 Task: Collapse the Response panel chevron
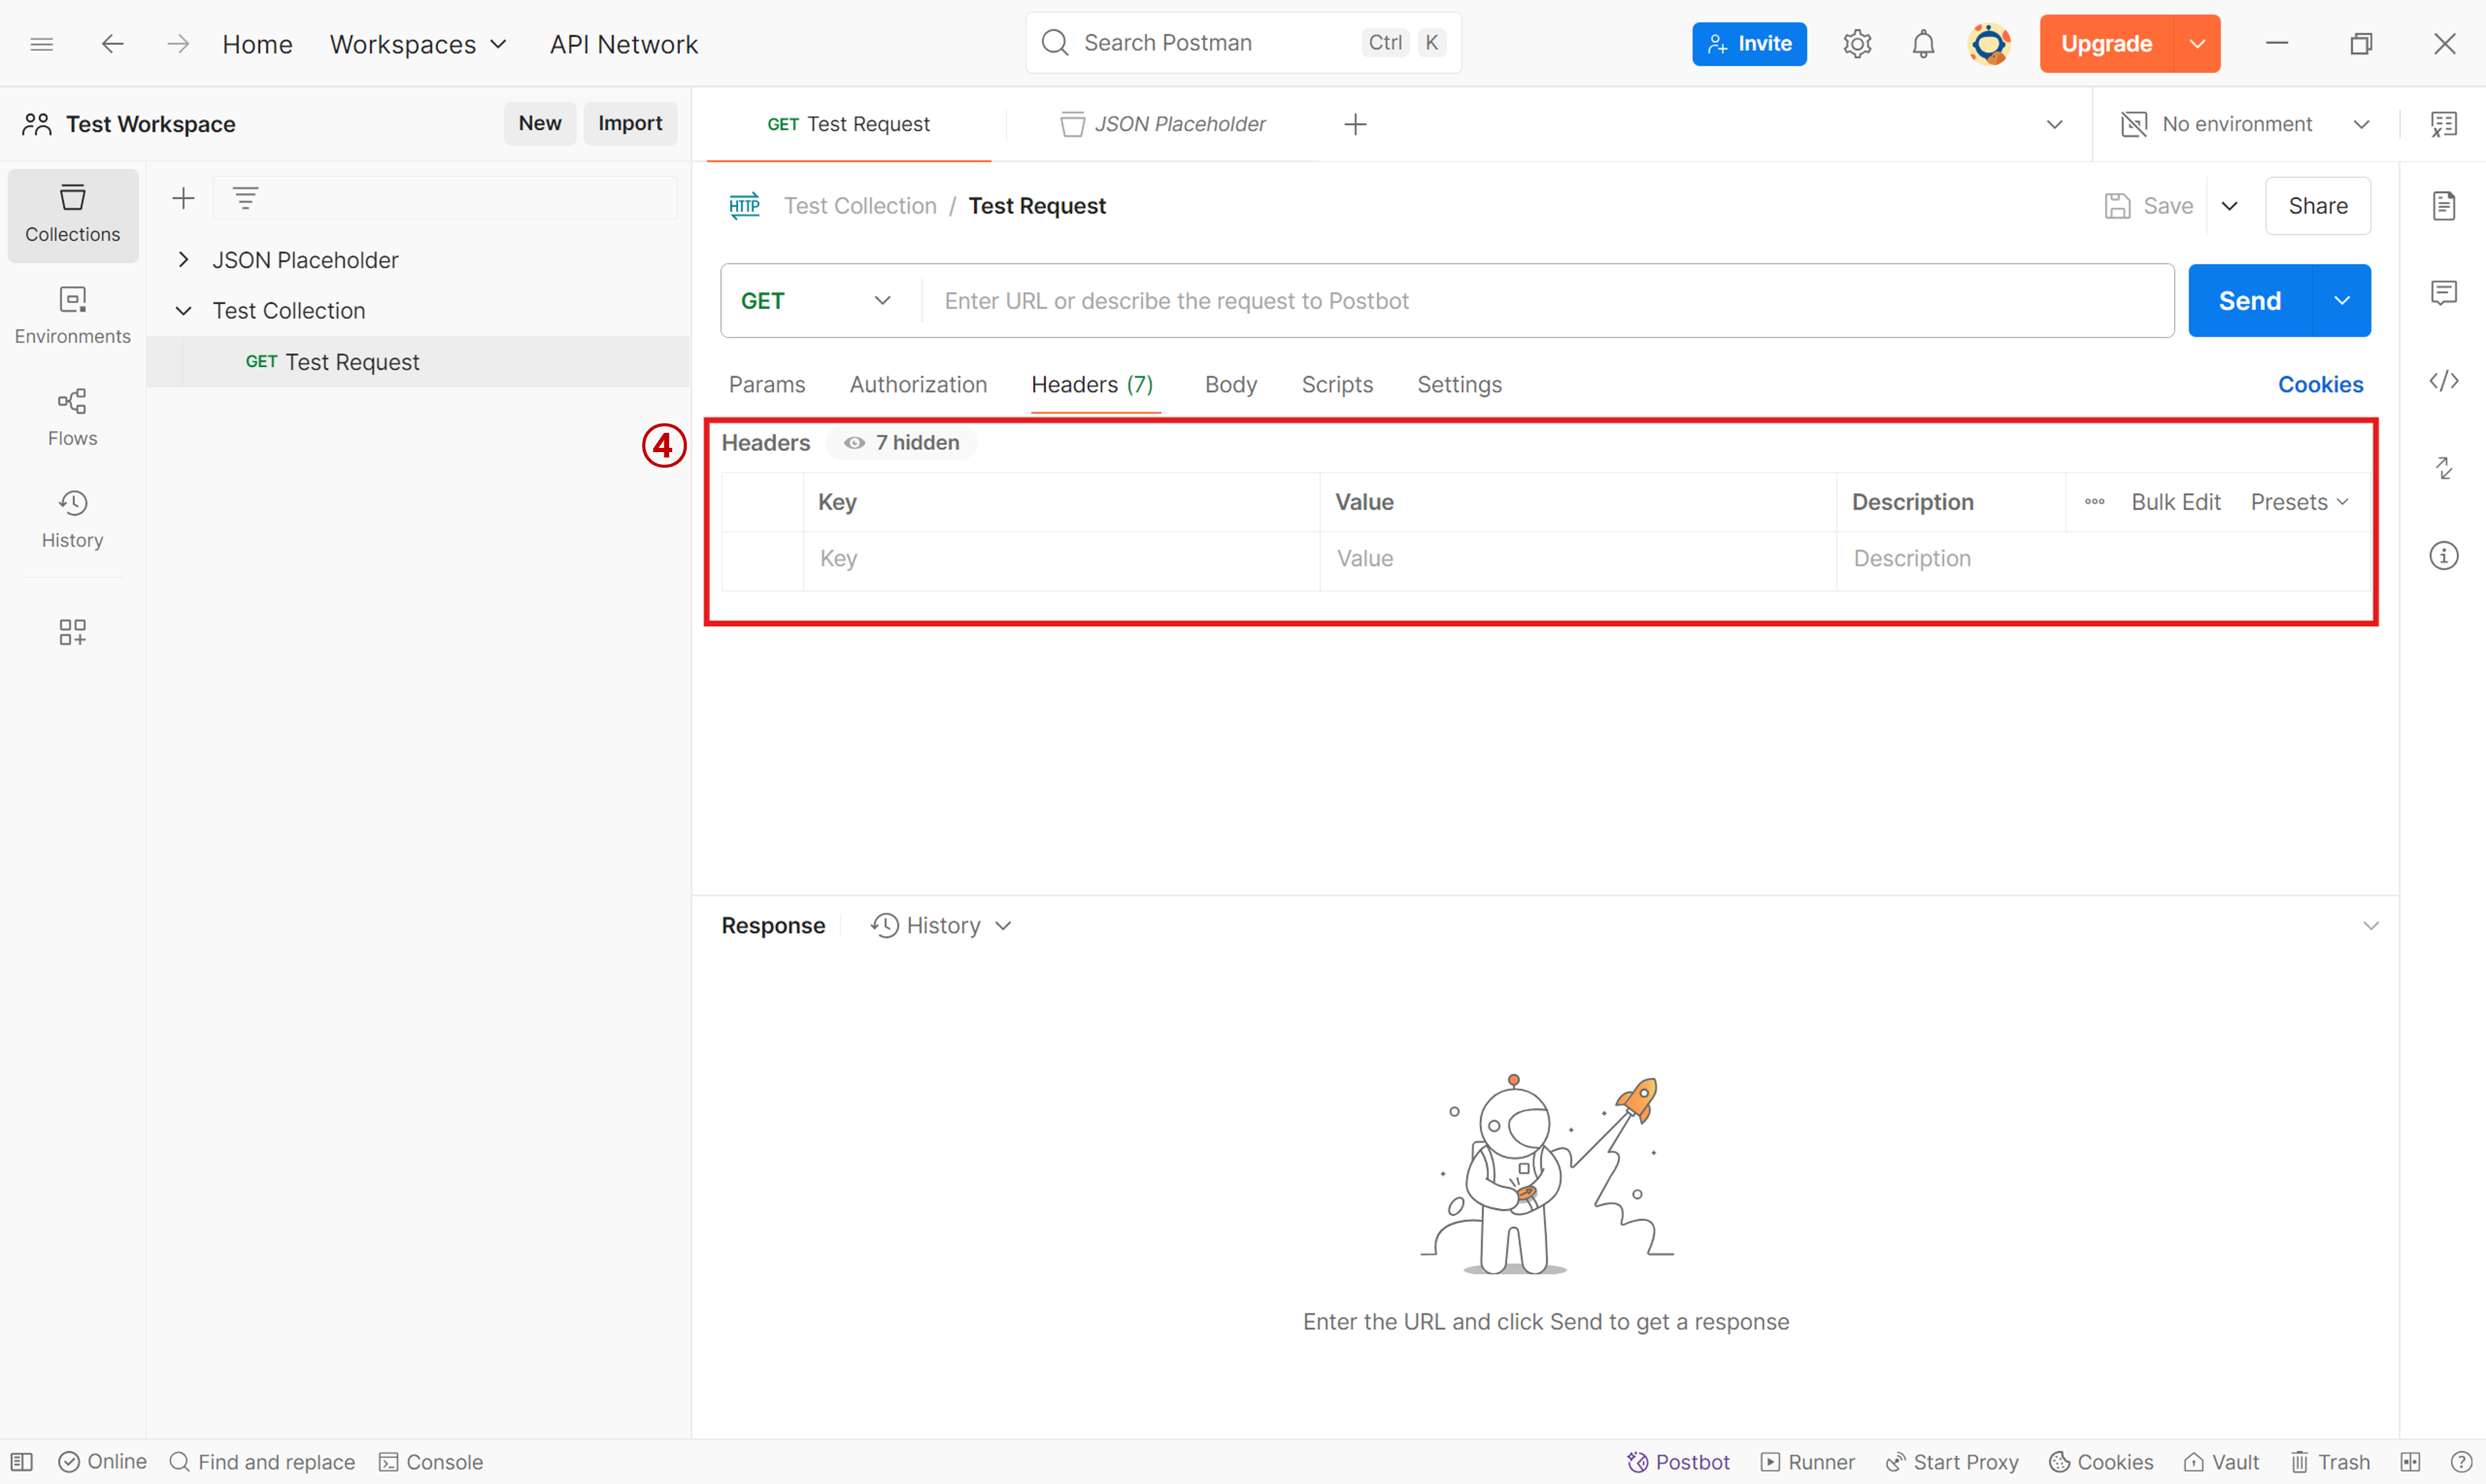2370,926
